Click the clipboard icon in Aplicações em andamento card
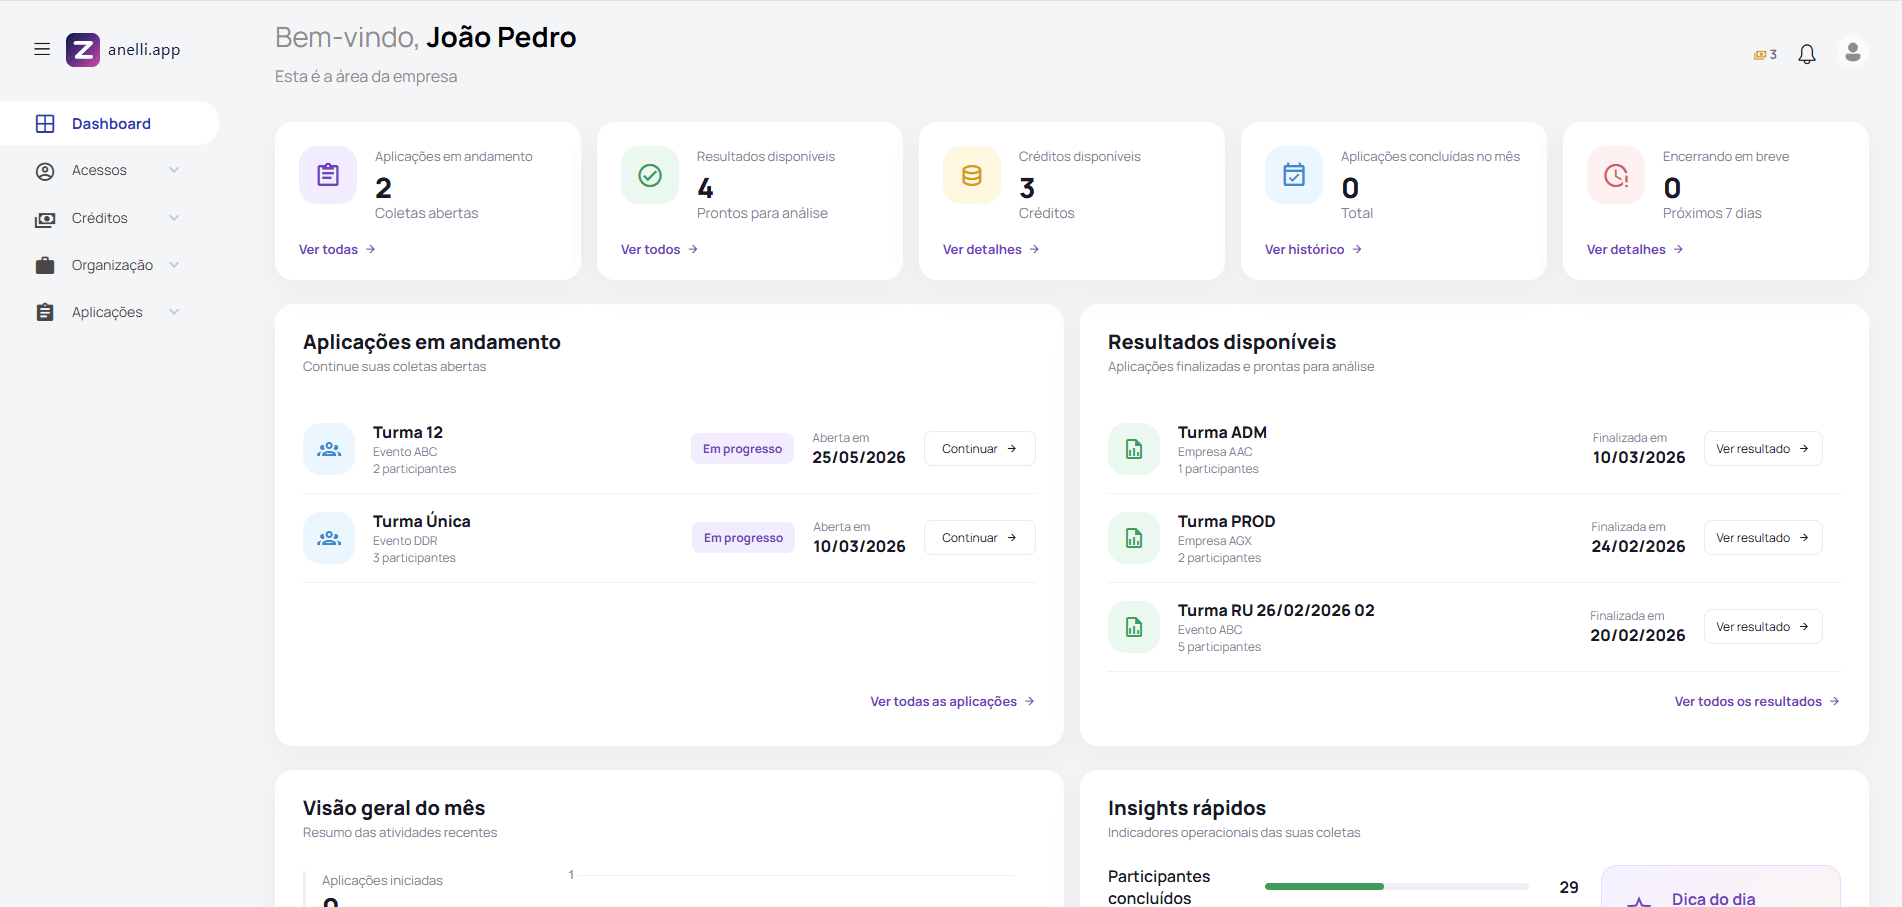The width and height of the screenshot is (1902, 907). 328,175
